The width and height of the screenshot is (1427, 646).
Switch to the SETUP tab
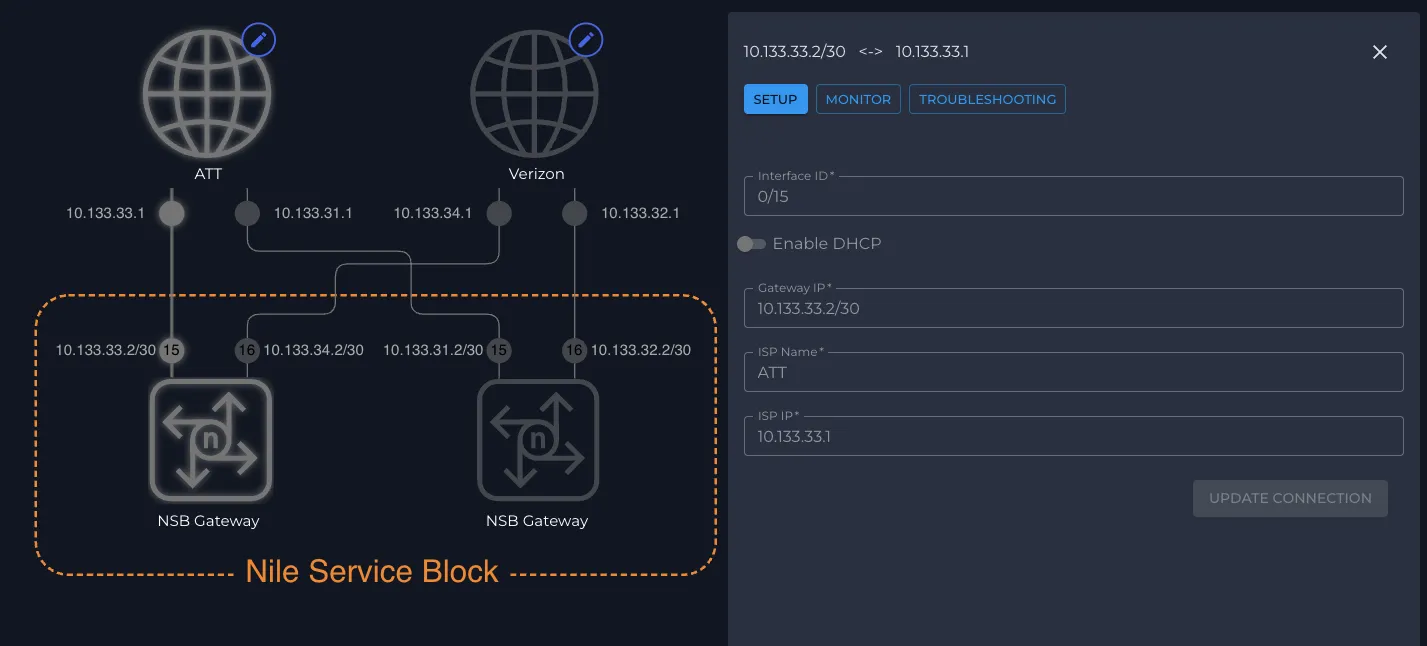tap(775, 99)
